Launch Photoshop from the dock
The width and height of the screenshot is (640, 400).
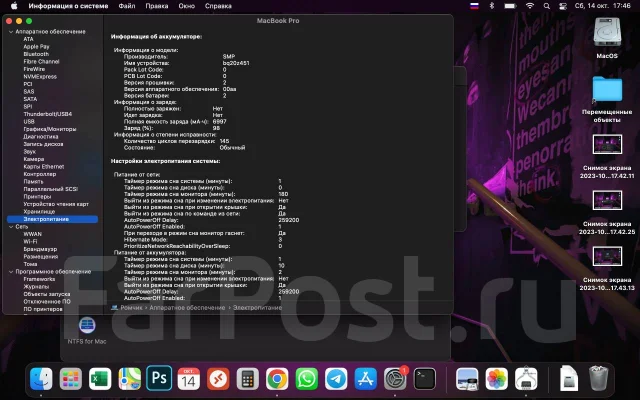click(159, 378)
